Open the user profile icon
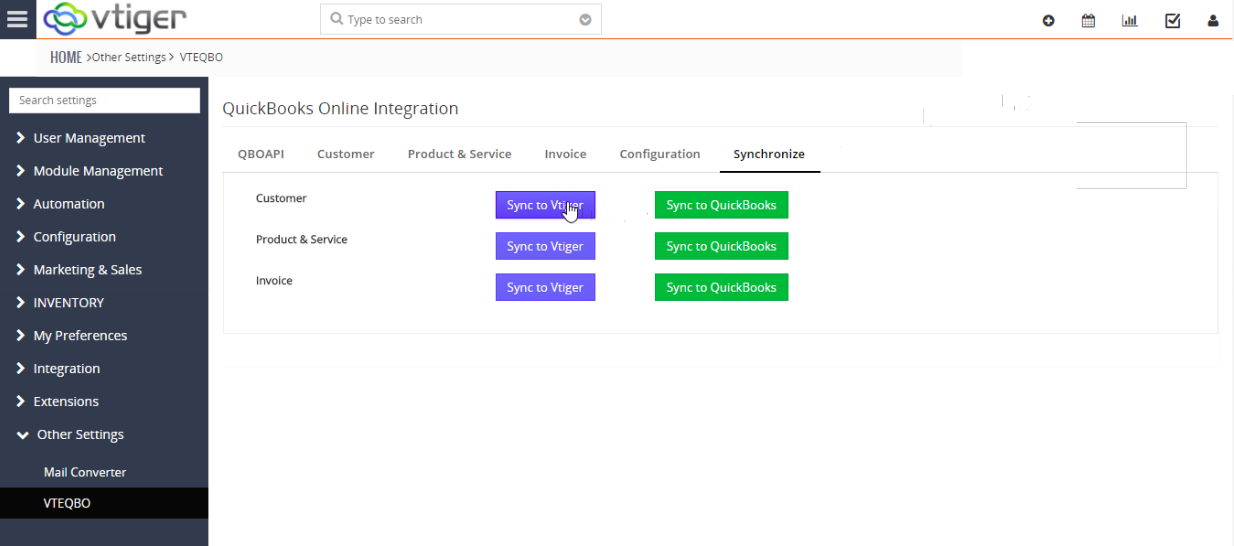Viewport: 1234px width, 546px height. coord(1213,20)
